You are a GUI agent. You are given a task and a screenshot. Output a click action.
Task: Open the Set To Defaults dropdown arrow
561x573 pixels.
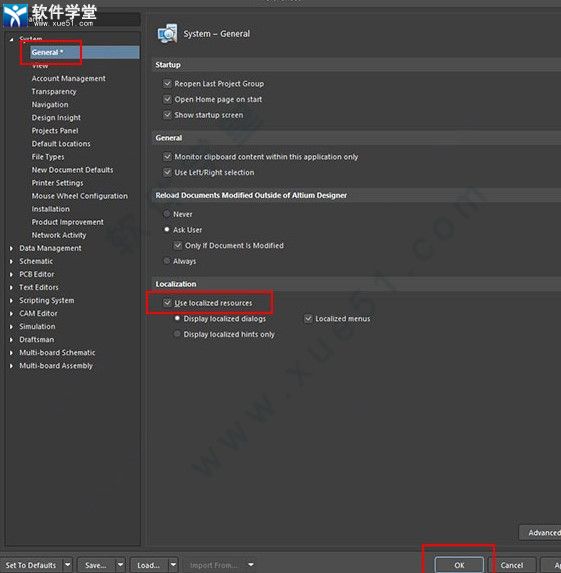click(x=68, y=565)
